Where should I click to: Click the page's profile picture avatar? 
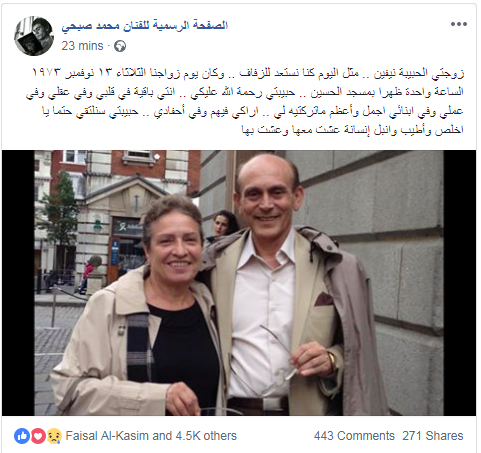[x=34, y=36]
